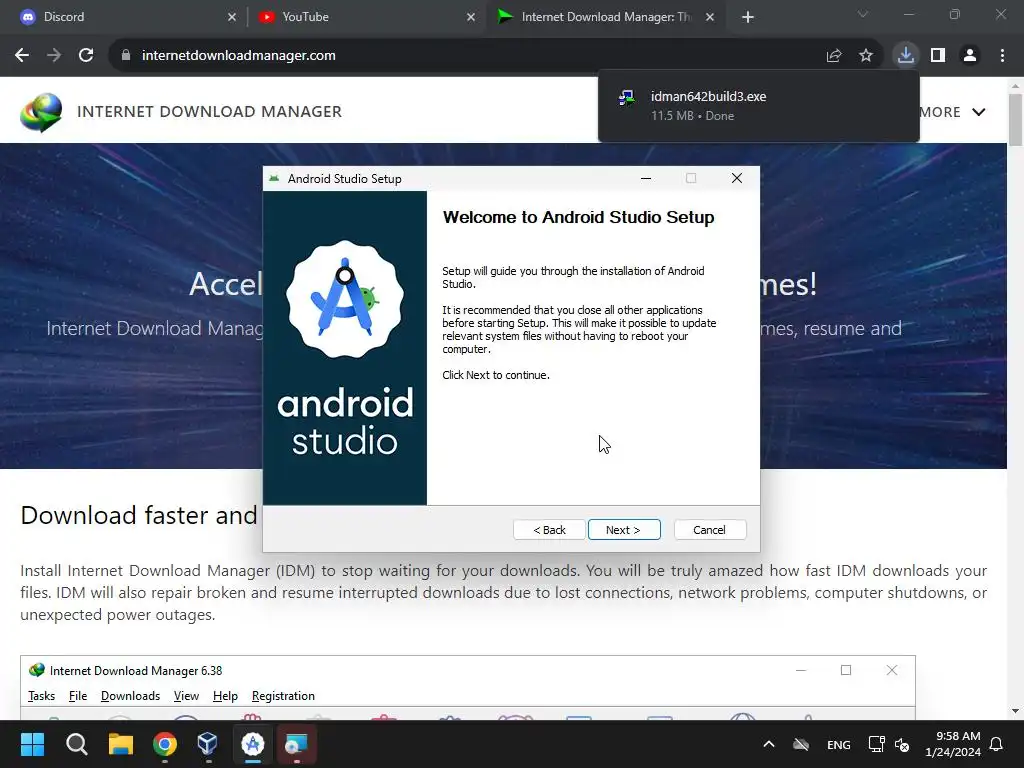Toggle the Chrome downloads icon
The height and width of the screenshot is (768, 1024).
(x=906, y=56)
